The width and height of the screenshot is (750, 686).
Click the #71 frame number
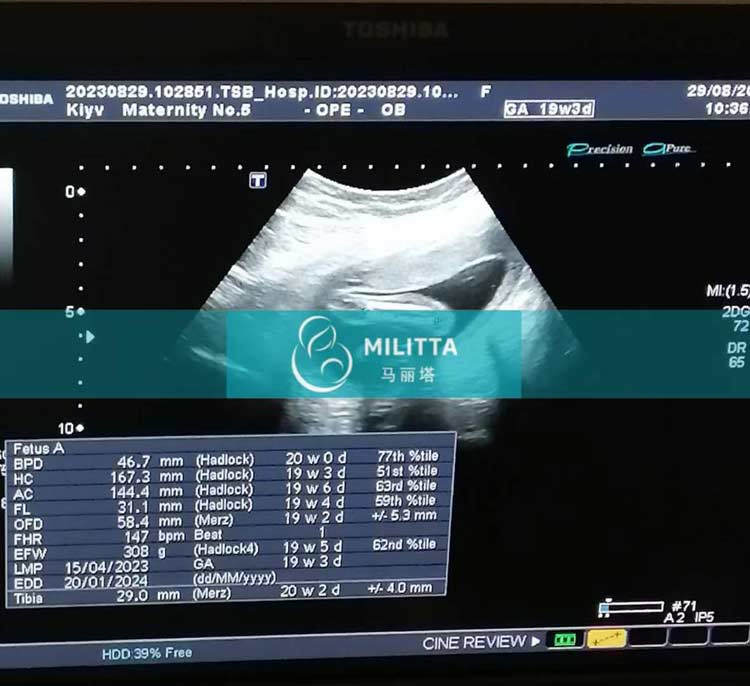(684, 606)
